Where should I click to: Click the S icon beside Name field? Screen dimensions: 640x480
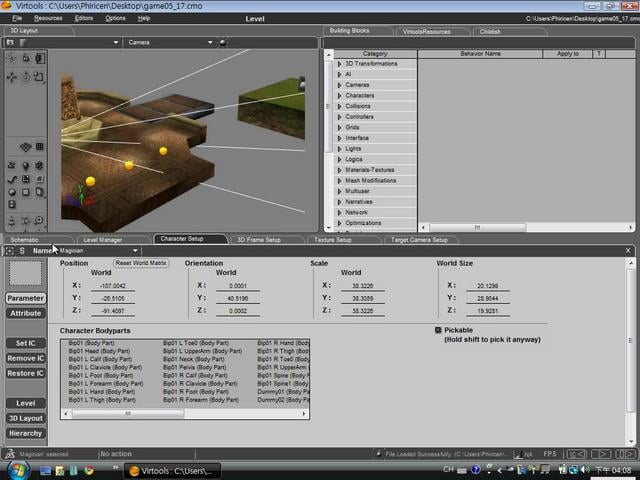tap(22, 251)
